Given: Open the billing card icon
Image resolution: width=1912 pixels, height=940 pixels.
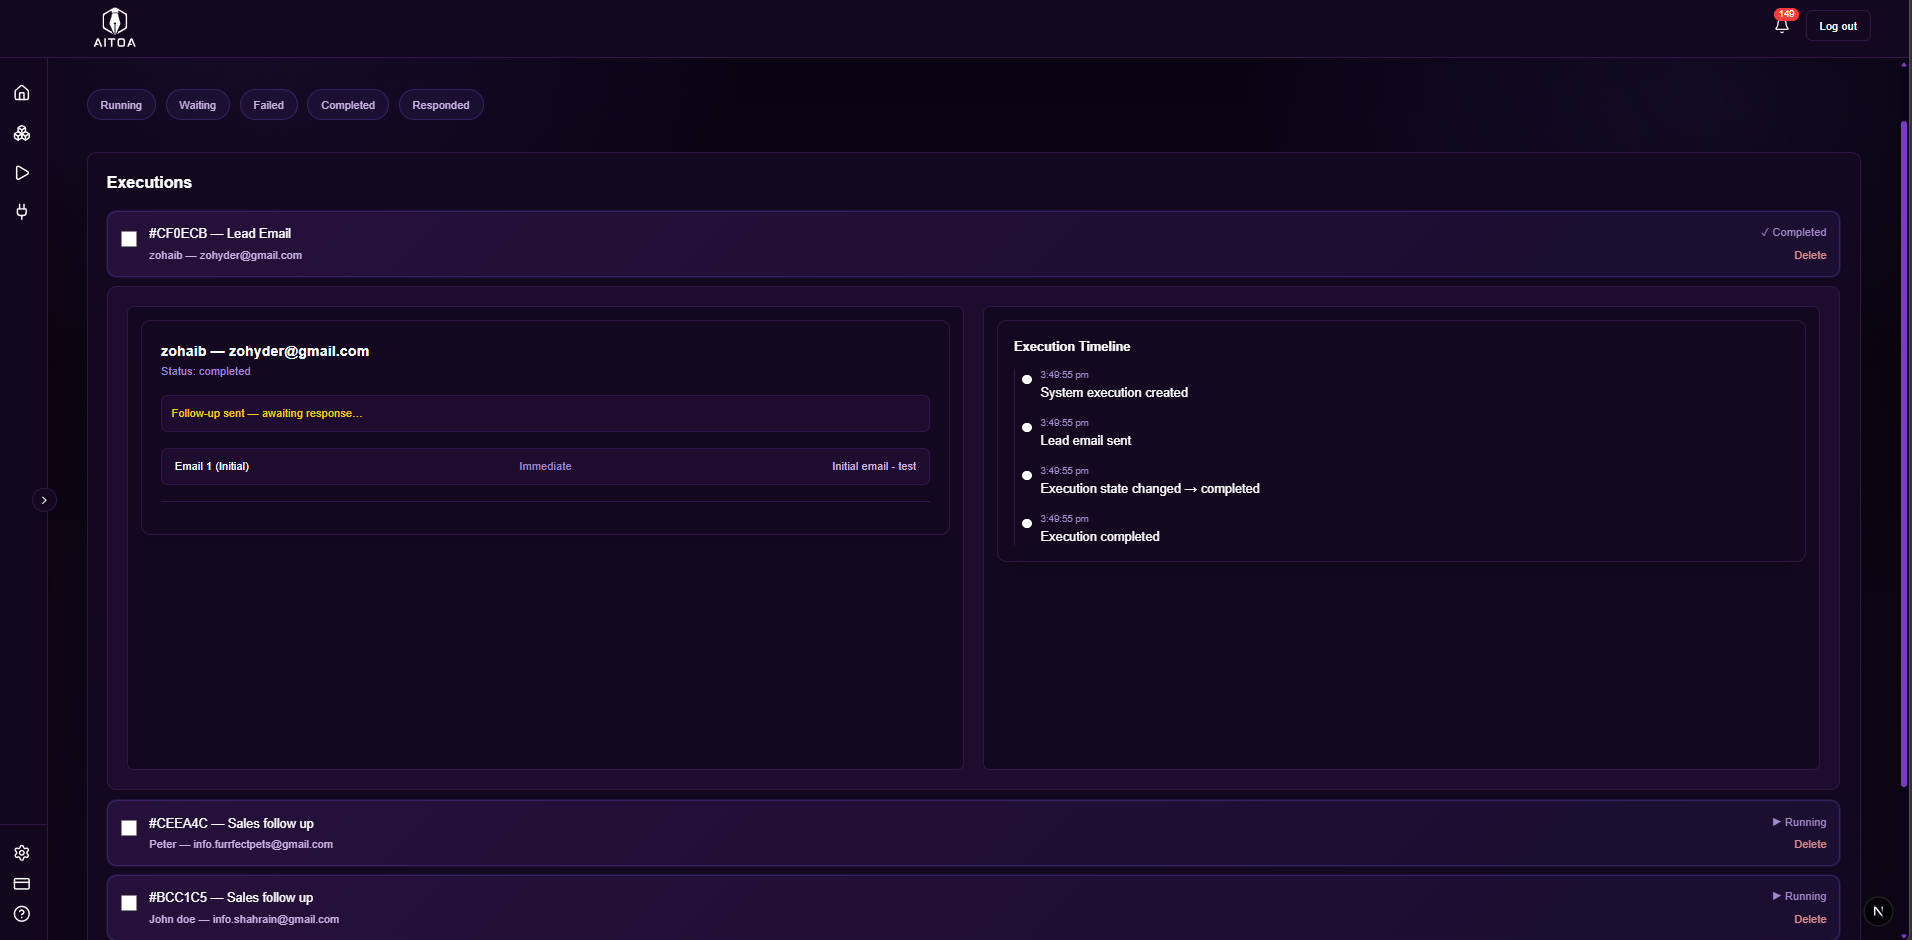Looking at the screenshot, I should coord(22,884).
